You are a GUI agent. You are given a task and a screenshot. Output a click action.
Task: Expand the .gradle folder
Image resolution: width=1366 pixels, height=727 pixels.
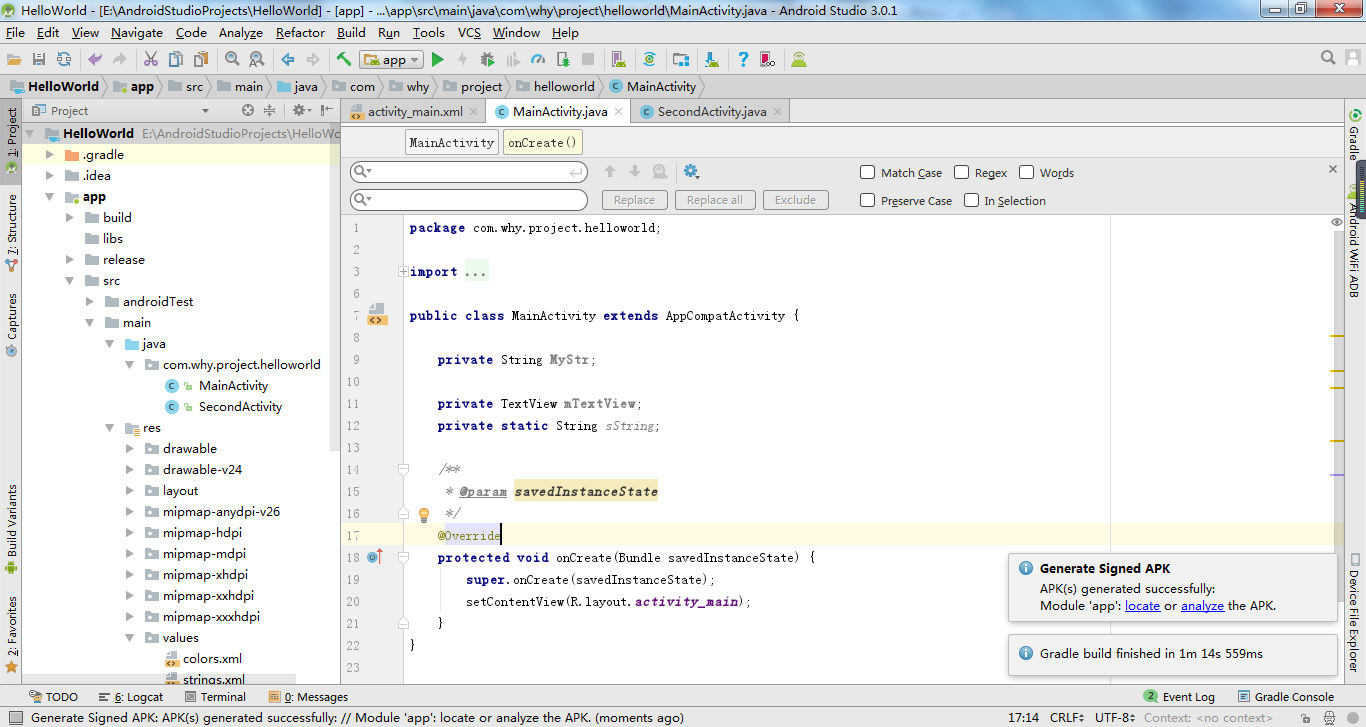[x=49, y=155]
